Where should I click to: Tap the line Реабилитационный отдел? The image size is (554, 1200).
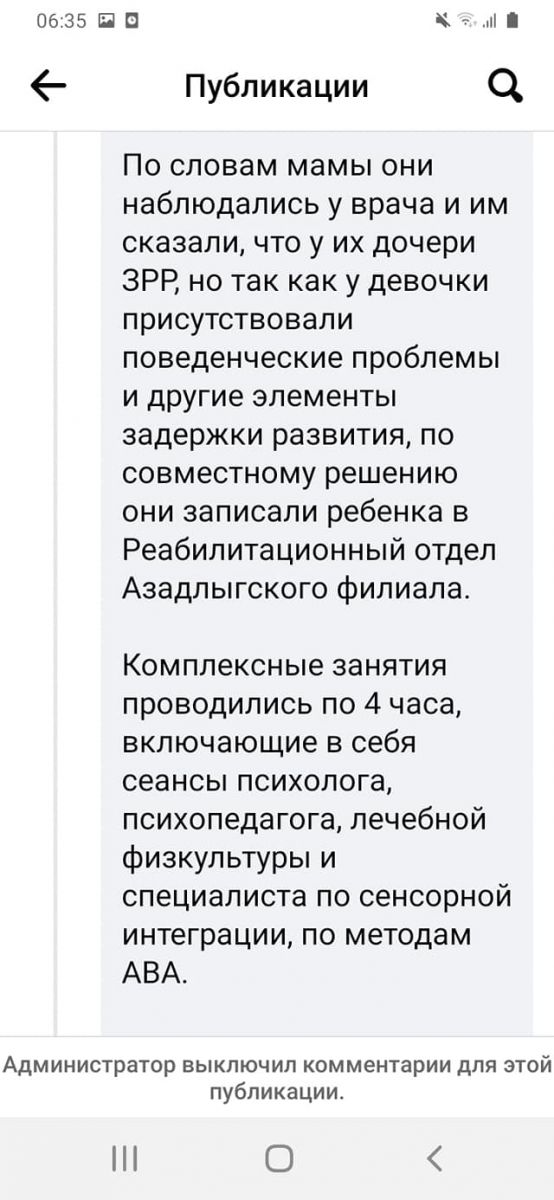tap(309, 551)
